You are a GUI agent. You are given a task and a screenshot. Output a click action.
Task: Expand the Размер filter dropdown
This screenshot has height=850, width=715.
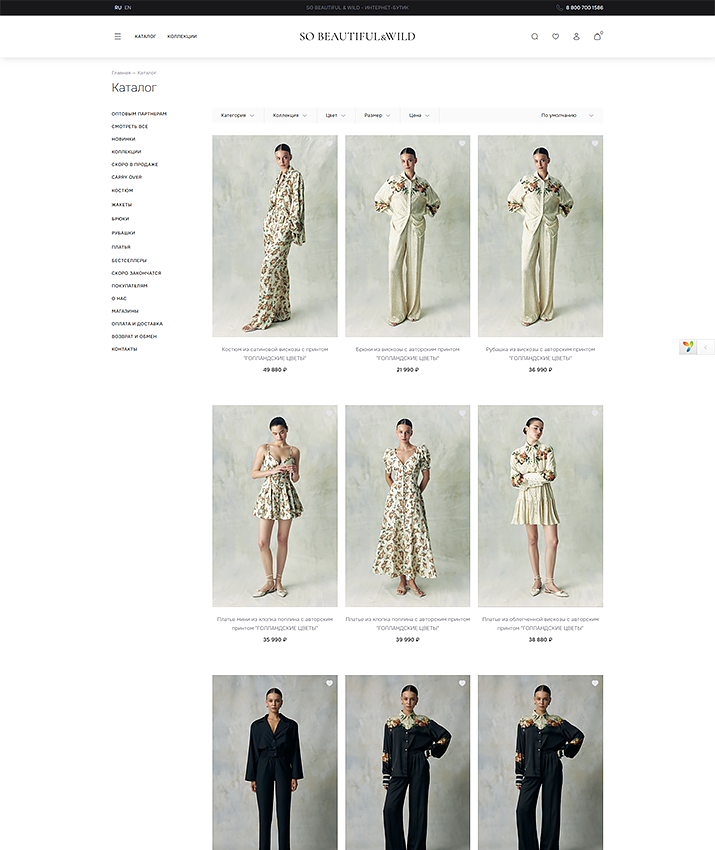pos(377,115)
